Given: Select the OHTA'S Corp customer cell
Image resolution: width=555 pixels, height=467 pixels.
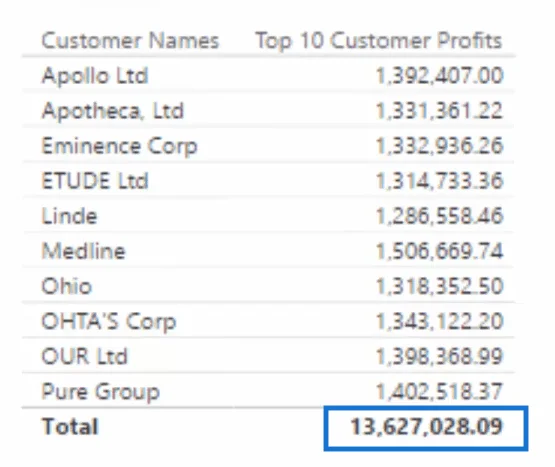Looking at the screenshot, I should click(109, 321).
